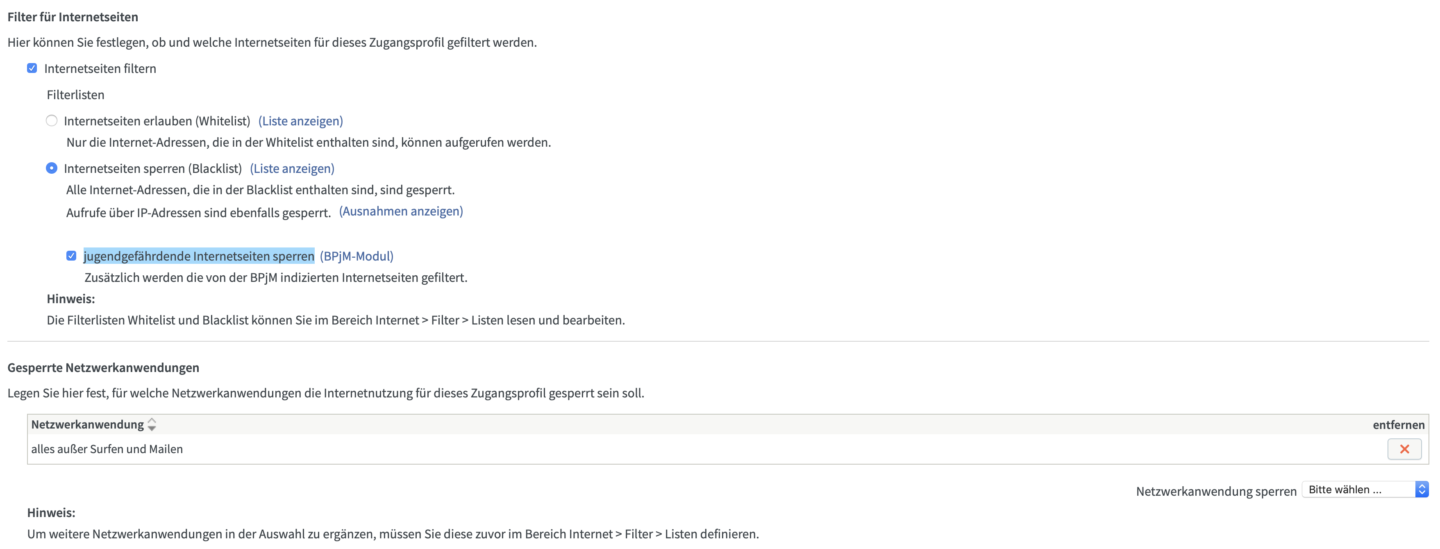Select row alles außer Surfen und Mailen
Screen dimensions: 1440x549
pyautogui.click(x=107, y=449)
